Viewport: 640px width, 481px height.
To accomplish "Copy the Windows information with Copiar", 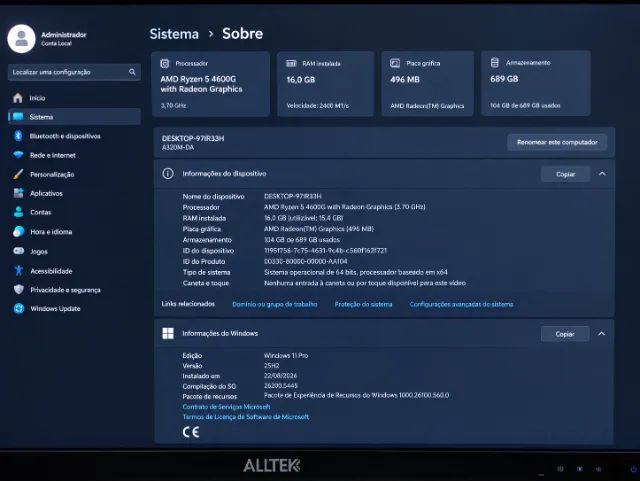I will pyautogui.click(x=565, y=334).
